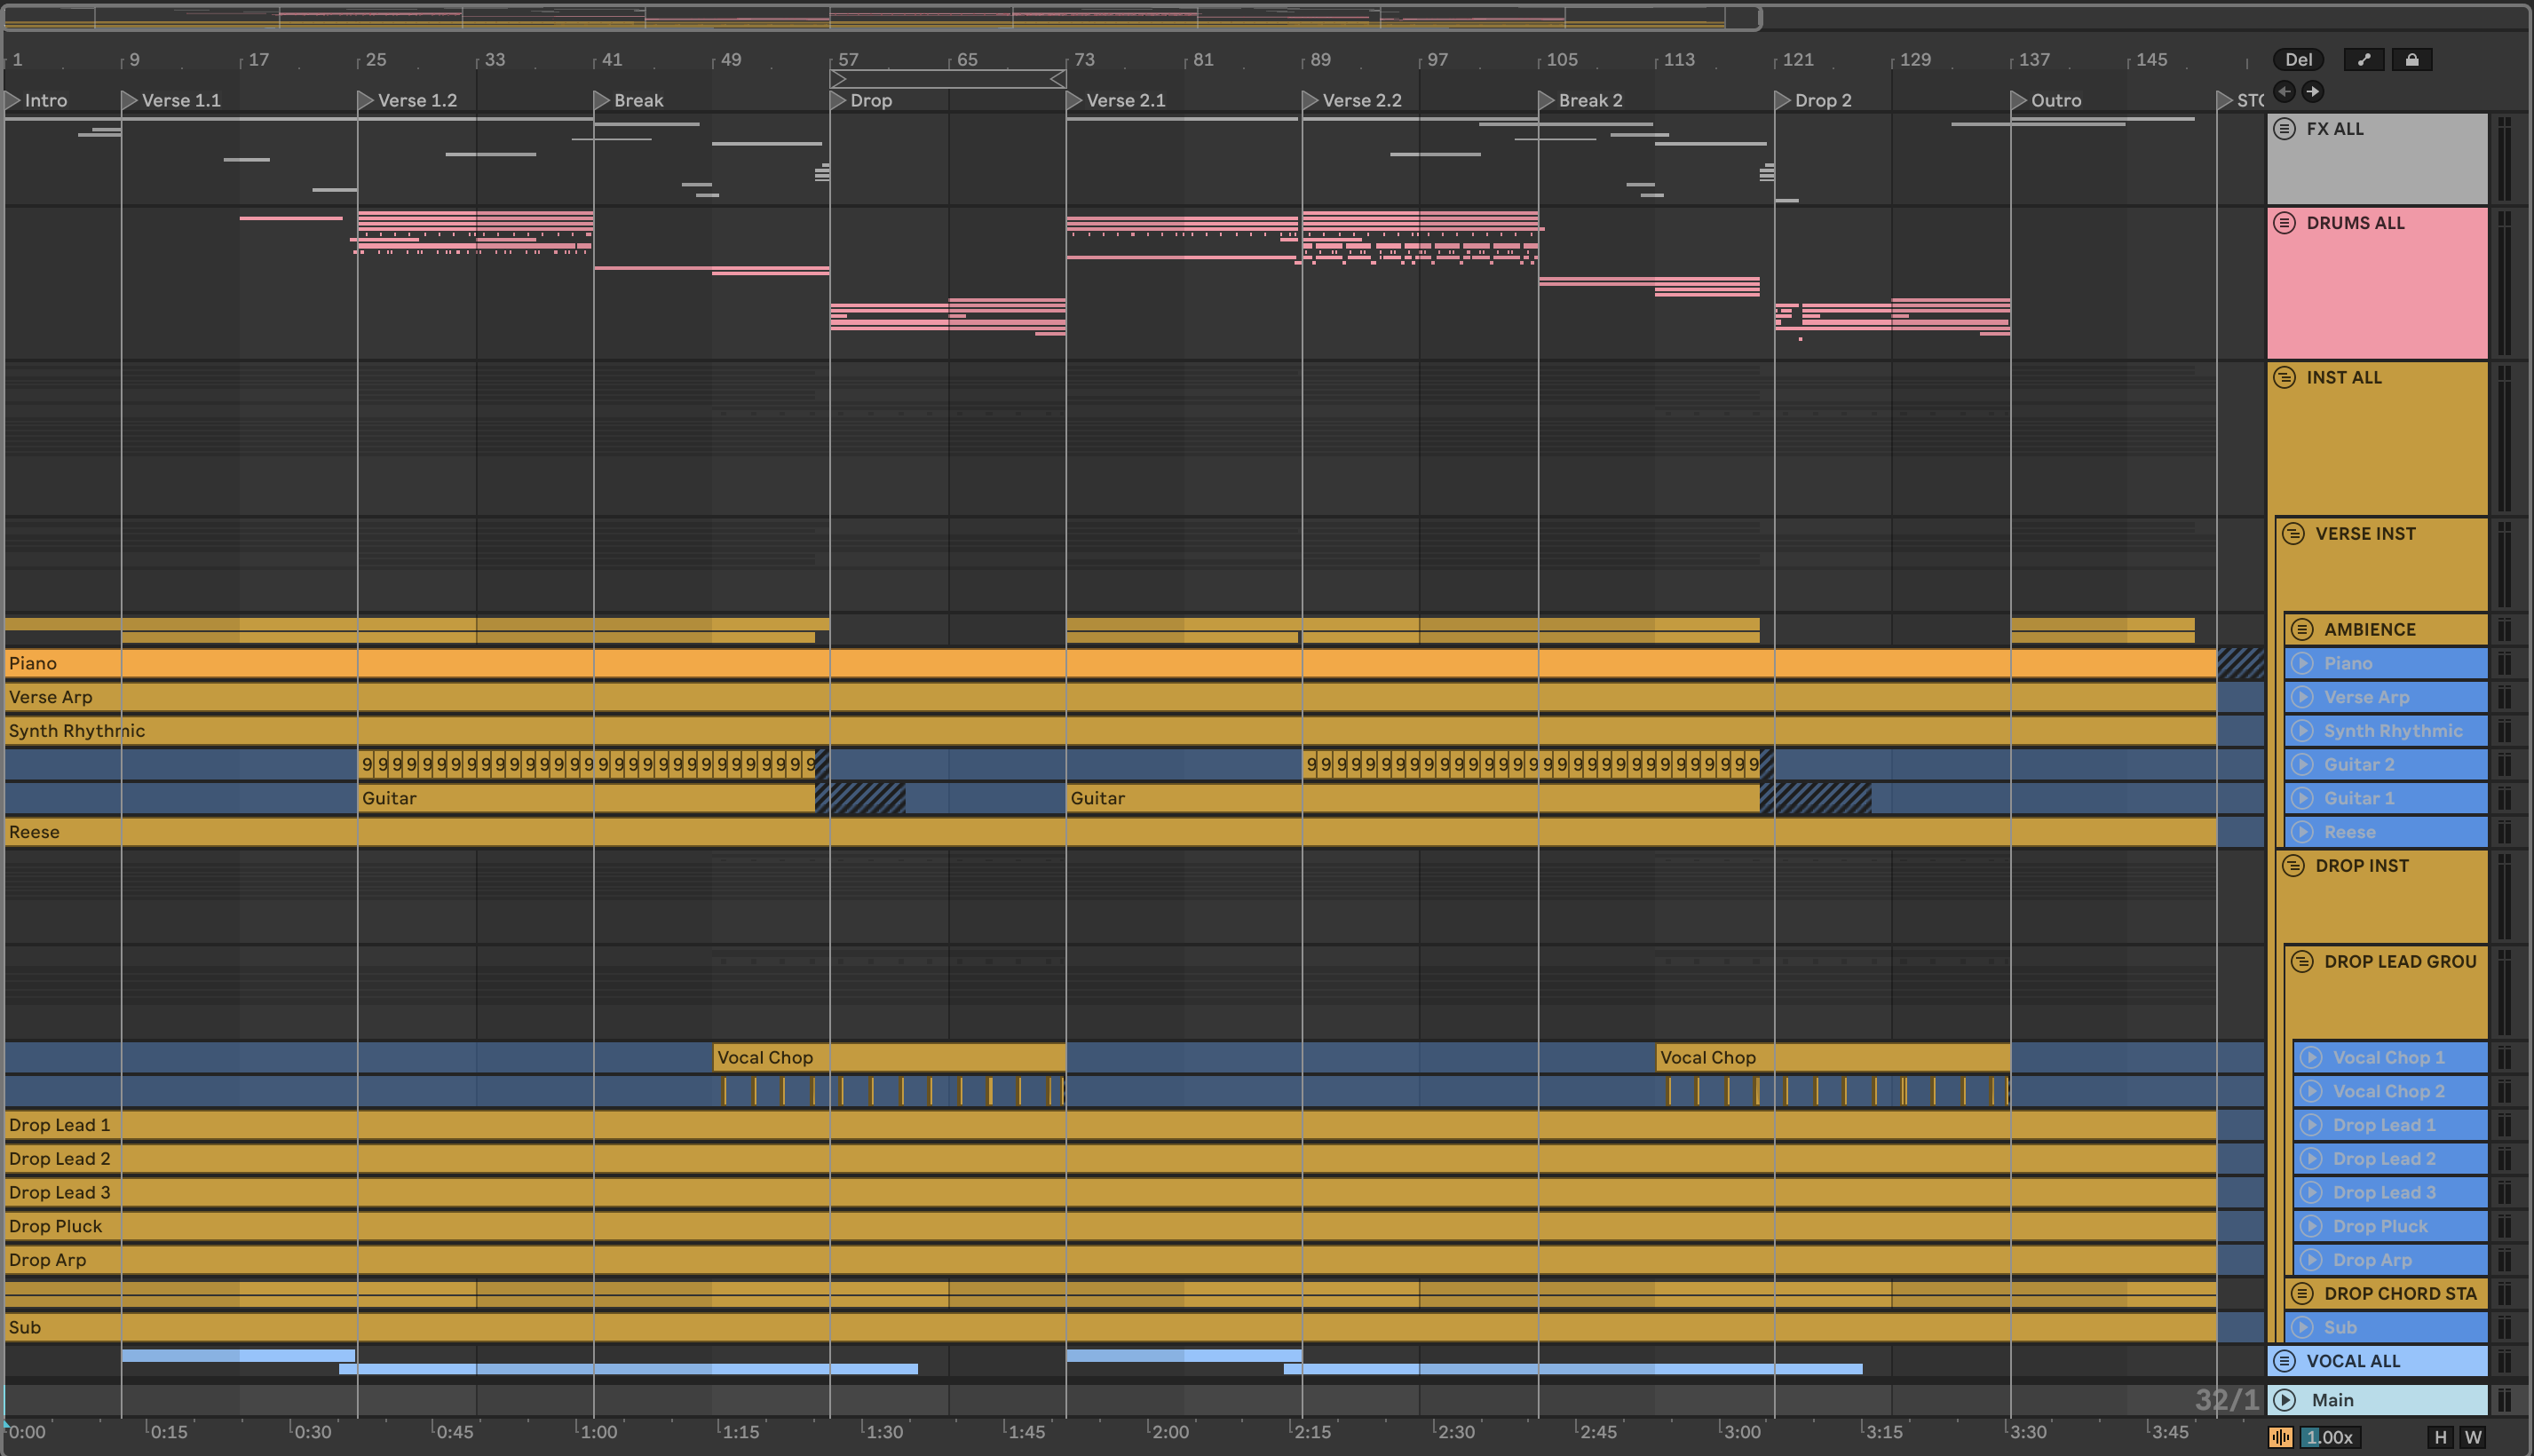
Task: Click the arrangement overview bar at the top
Action: pyautogui.click(x=882, y=18)
